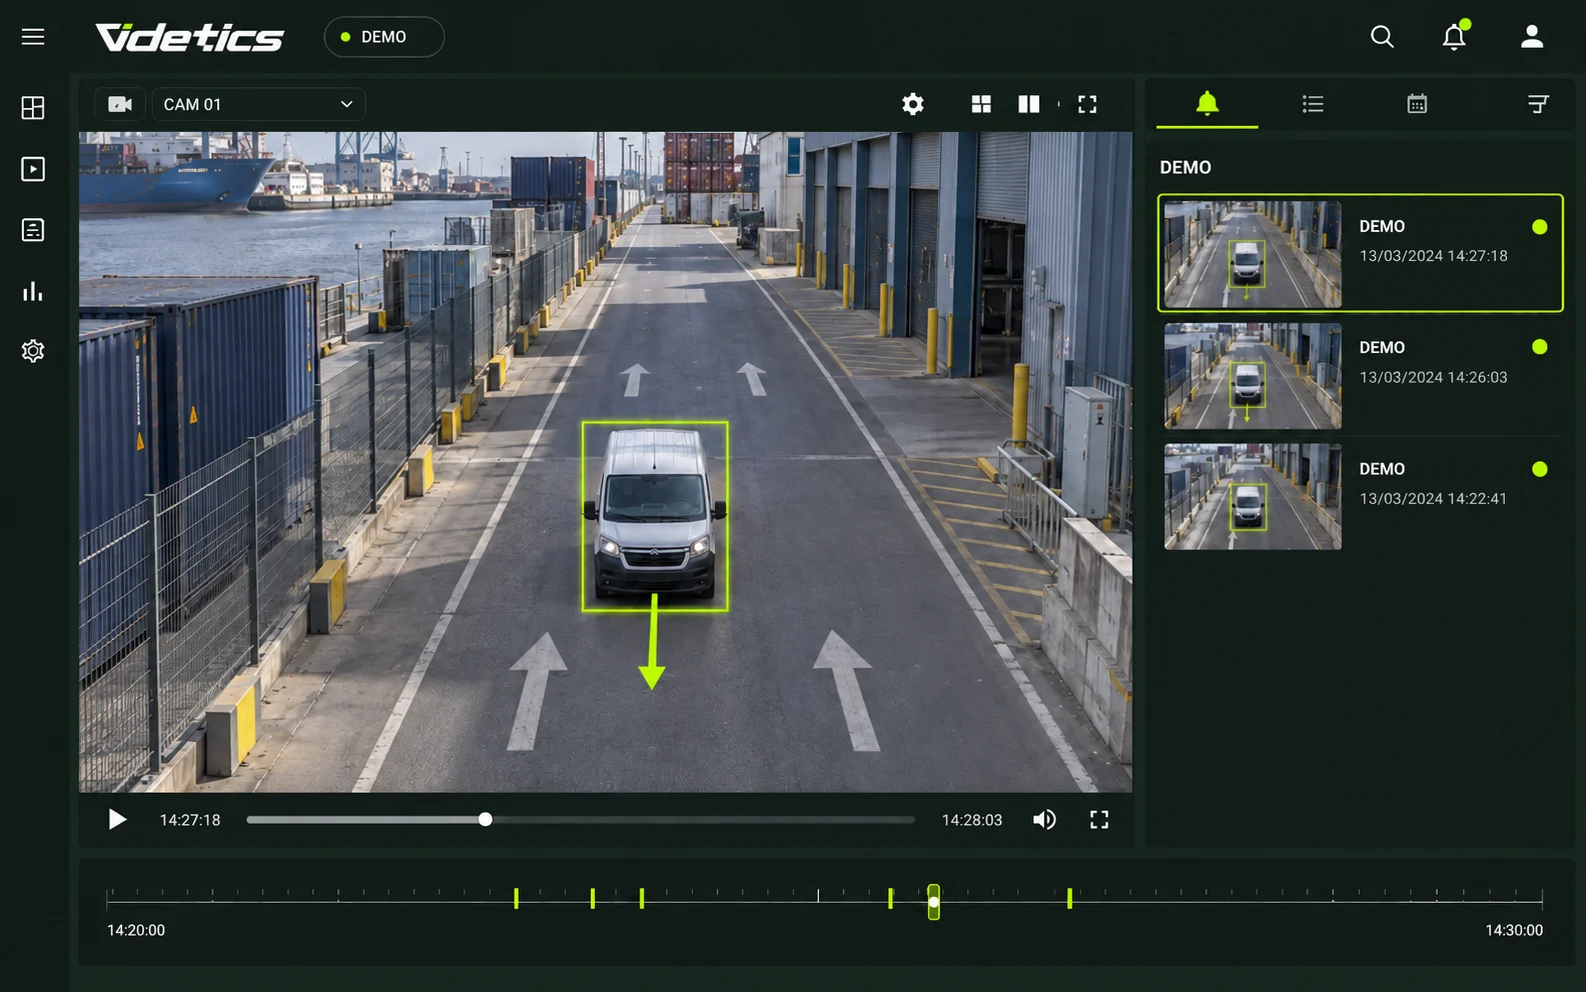The width and height of the screenshot is (1586, 992).
Task: Open the hamburger main menu
Action: point(33,37)
